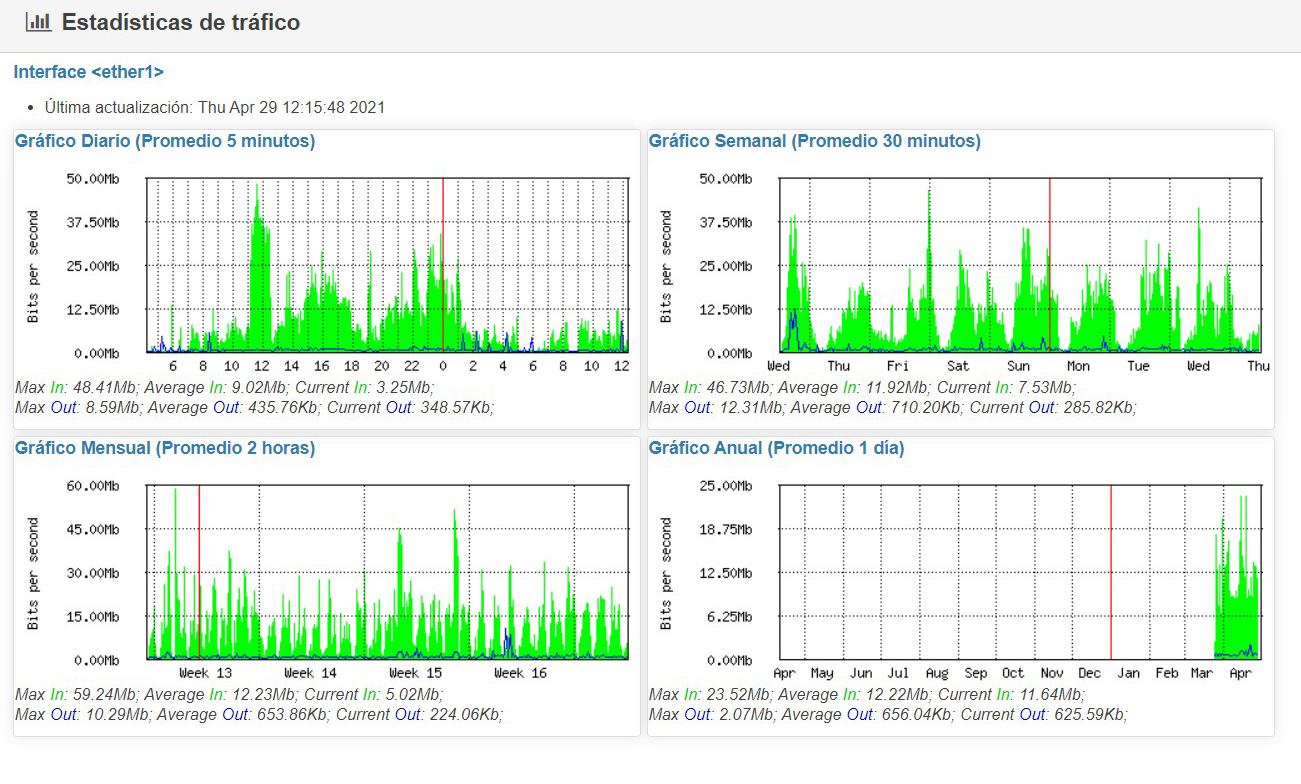
Task: Click the Gráfico Diario section heading
Action: 165,141
